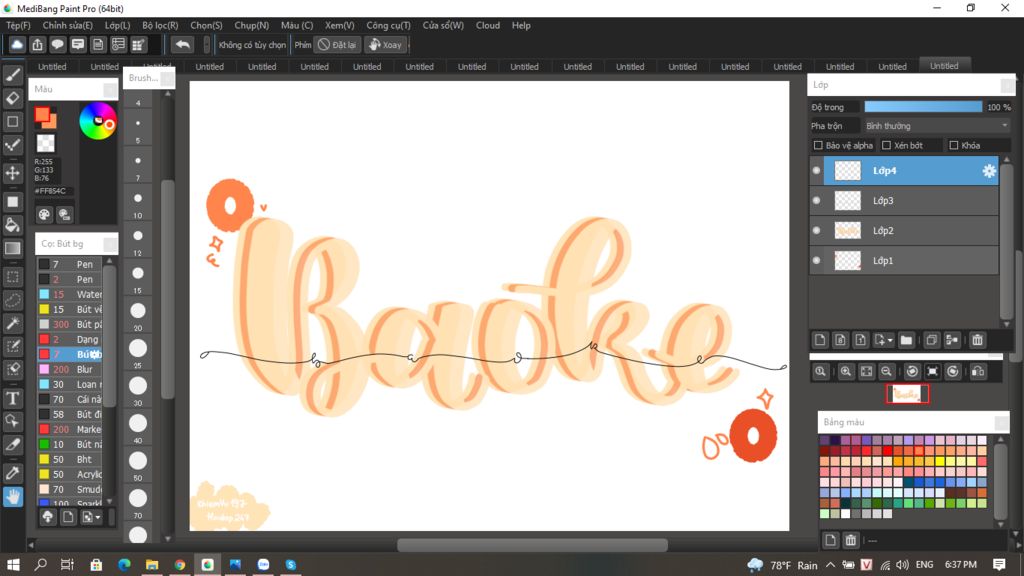Add a new layer in Layer panel
Viewport: 1024px width, 576px height.
click(820, 340)
